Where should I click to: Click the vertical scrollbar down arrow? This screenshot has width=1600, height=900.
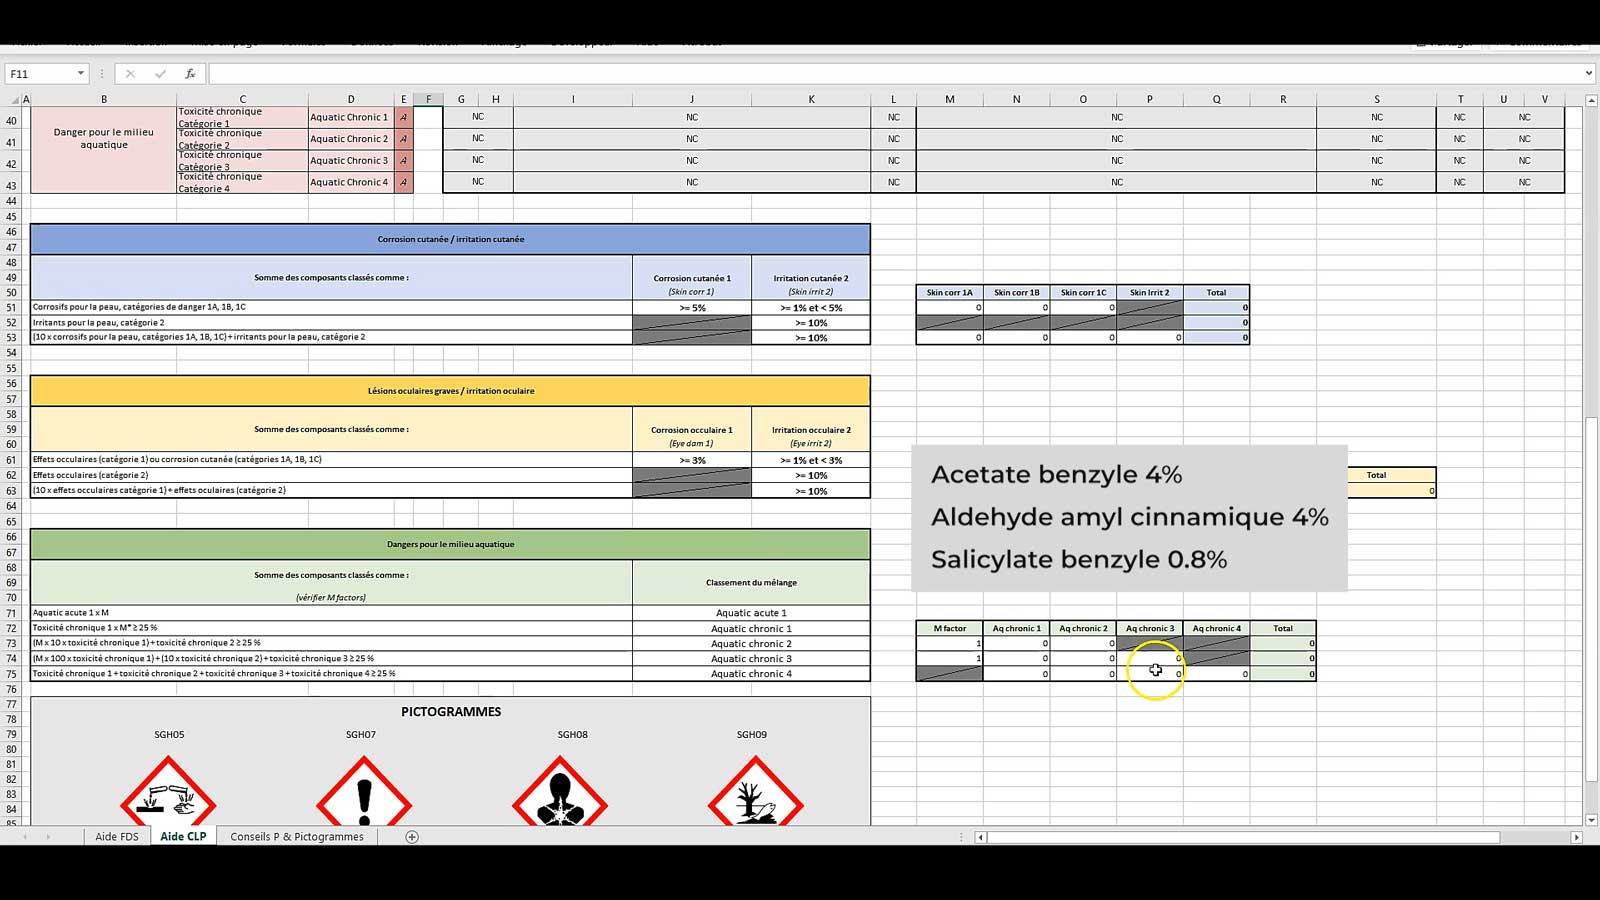point(1590,820)
